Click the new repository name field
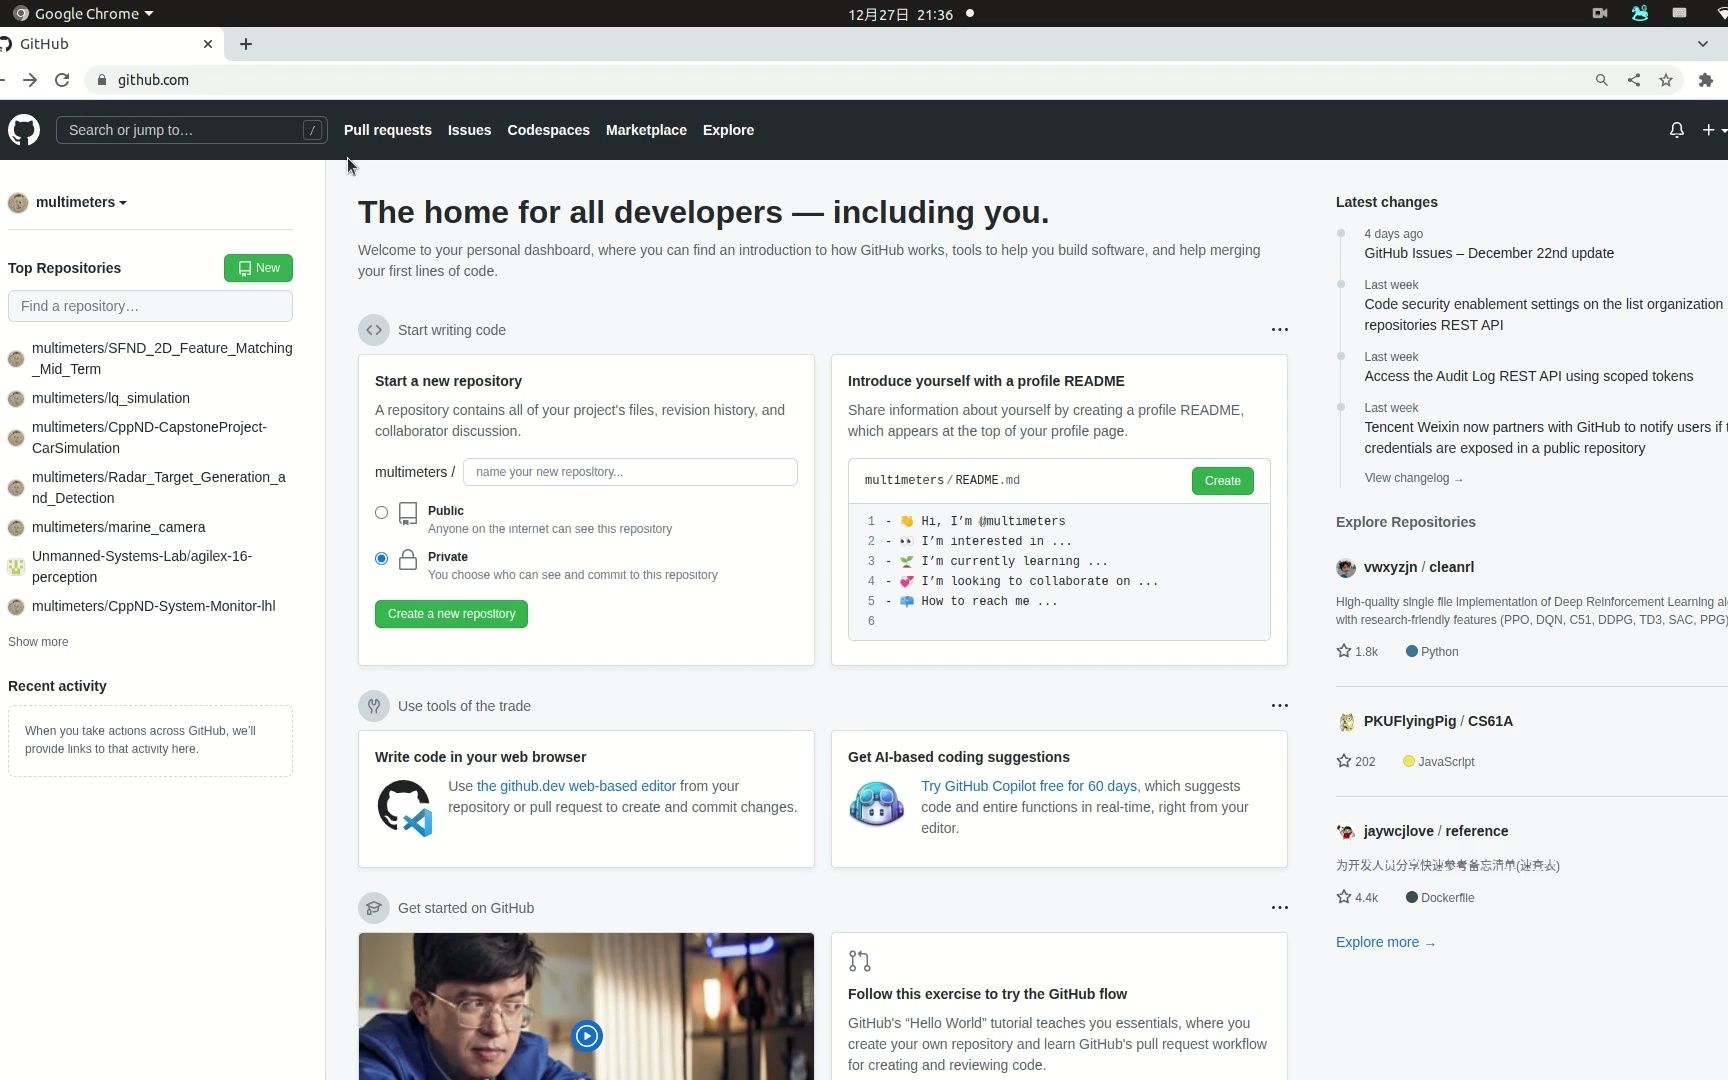This screenshot has height=1080, width=1728. click(630, 472)
